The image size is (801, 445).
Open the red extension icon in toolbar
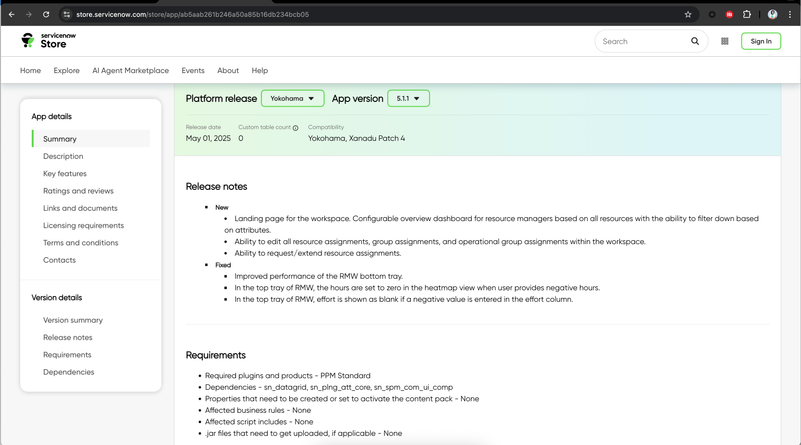(x=729, y=14)
